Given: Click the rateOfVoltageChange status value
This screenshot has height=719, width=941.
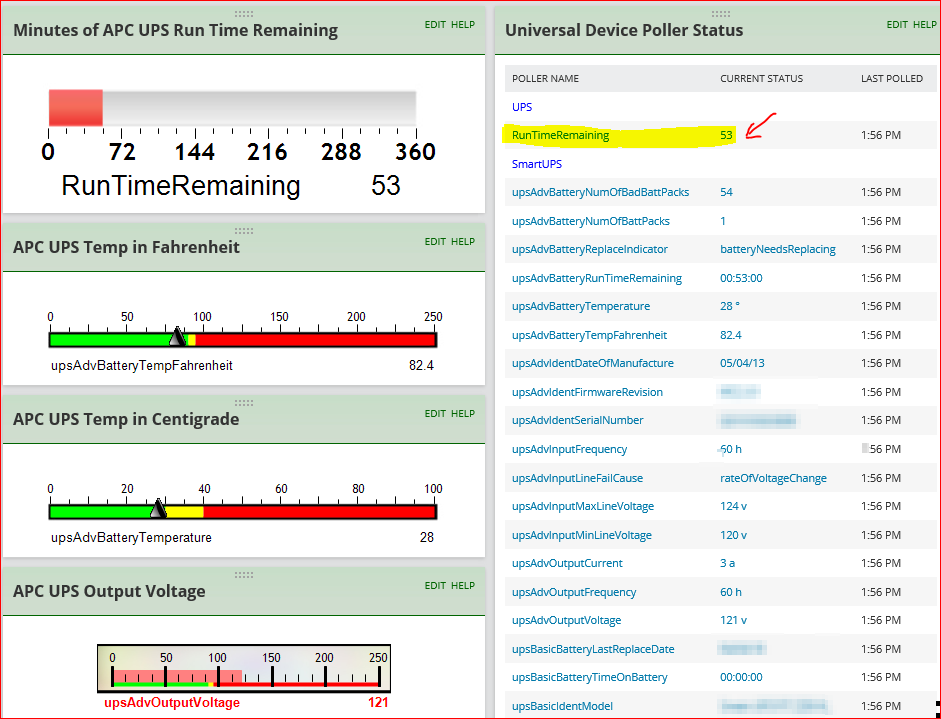Looking at the screenshot, I should (x=773, y=478).
